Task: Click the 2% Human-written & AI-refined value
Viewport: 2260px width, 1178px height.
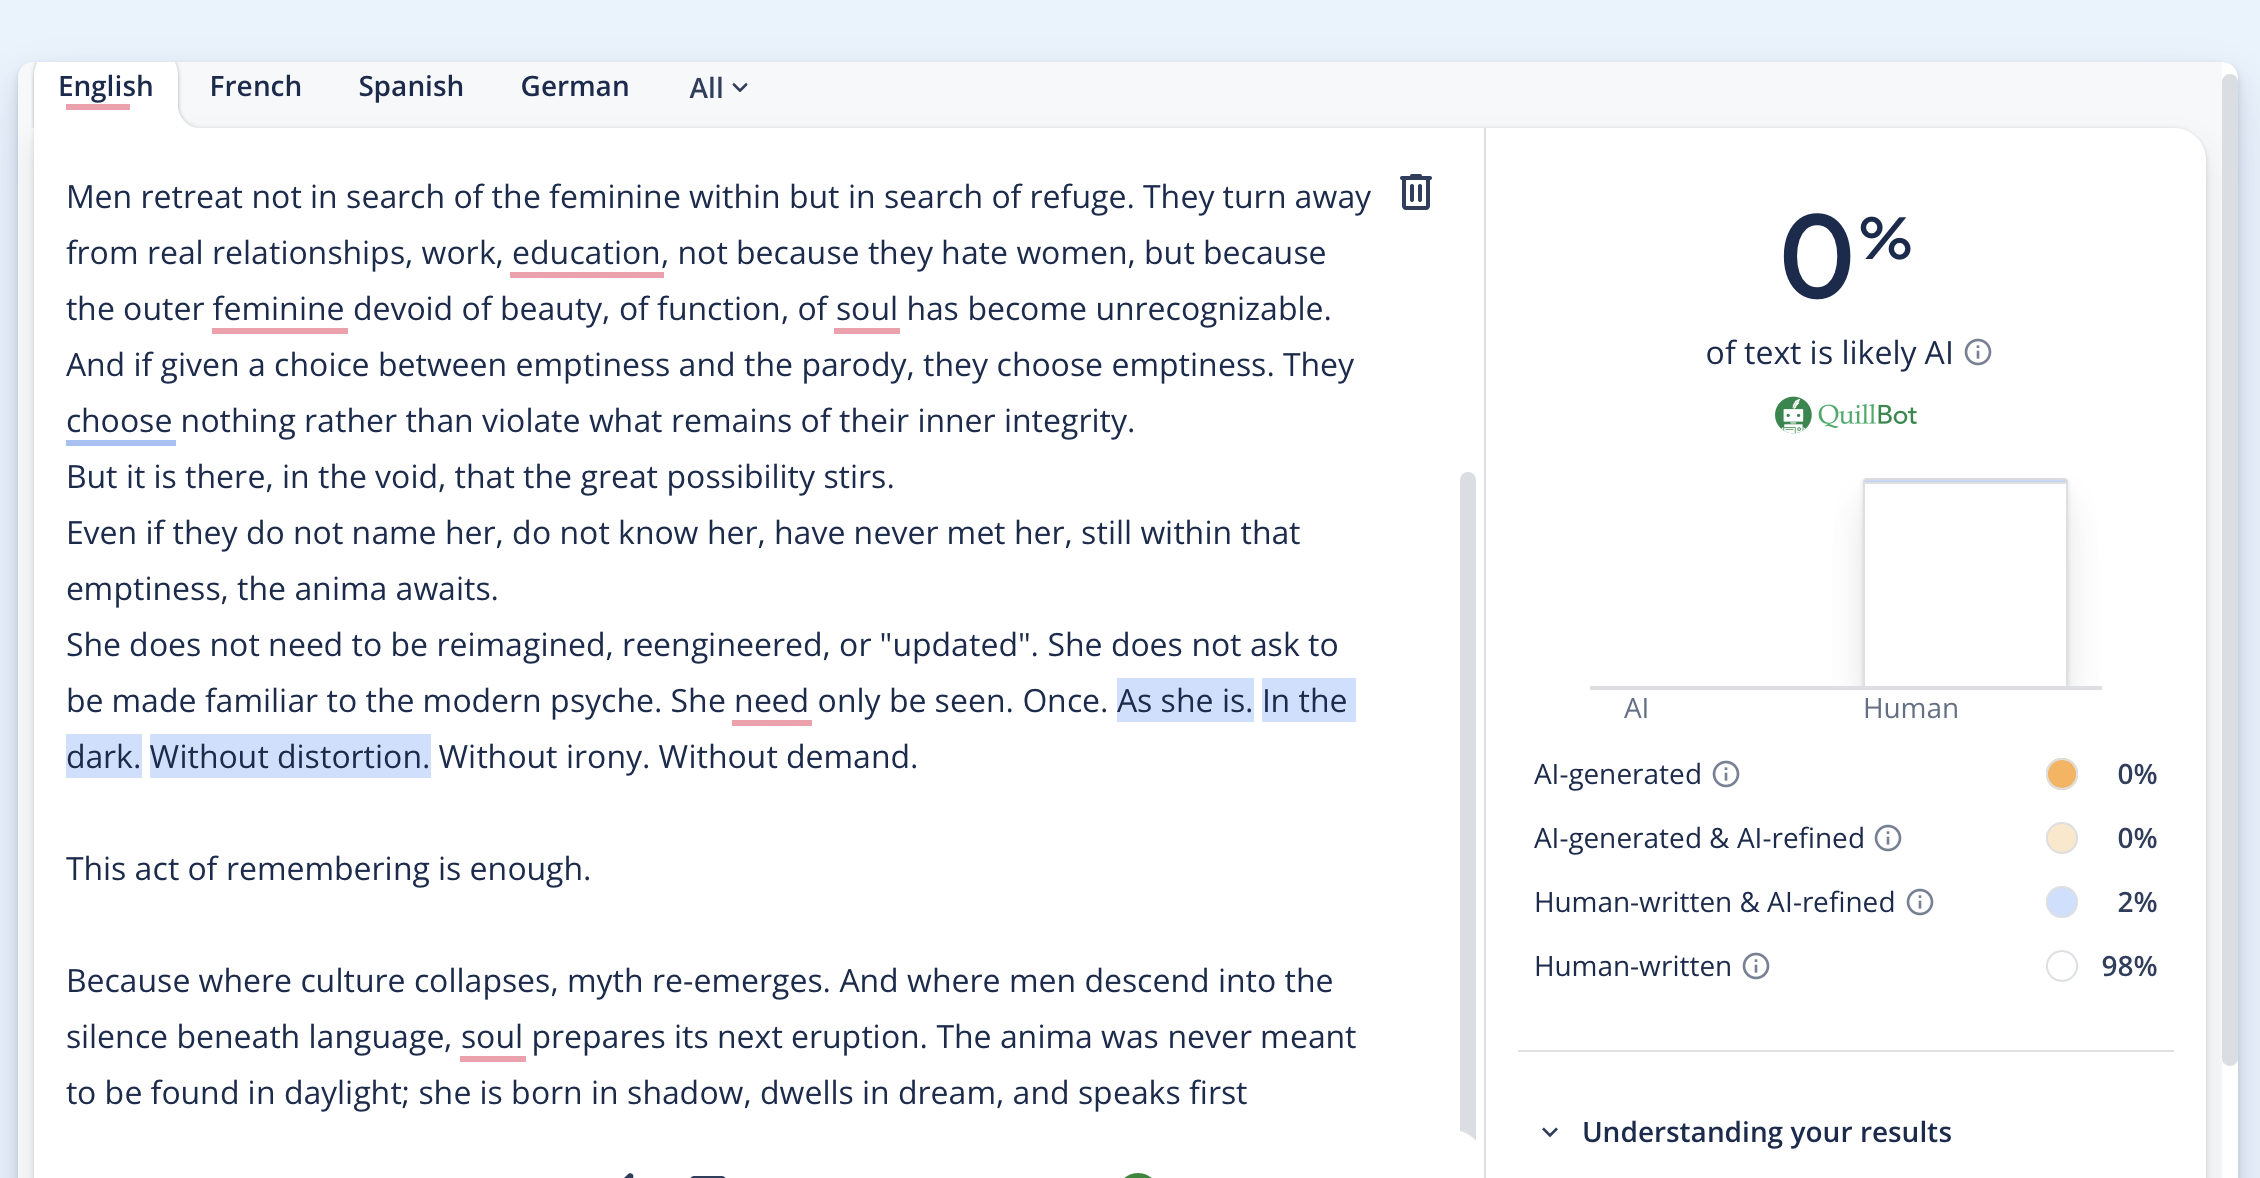Action: point(2137,902)
